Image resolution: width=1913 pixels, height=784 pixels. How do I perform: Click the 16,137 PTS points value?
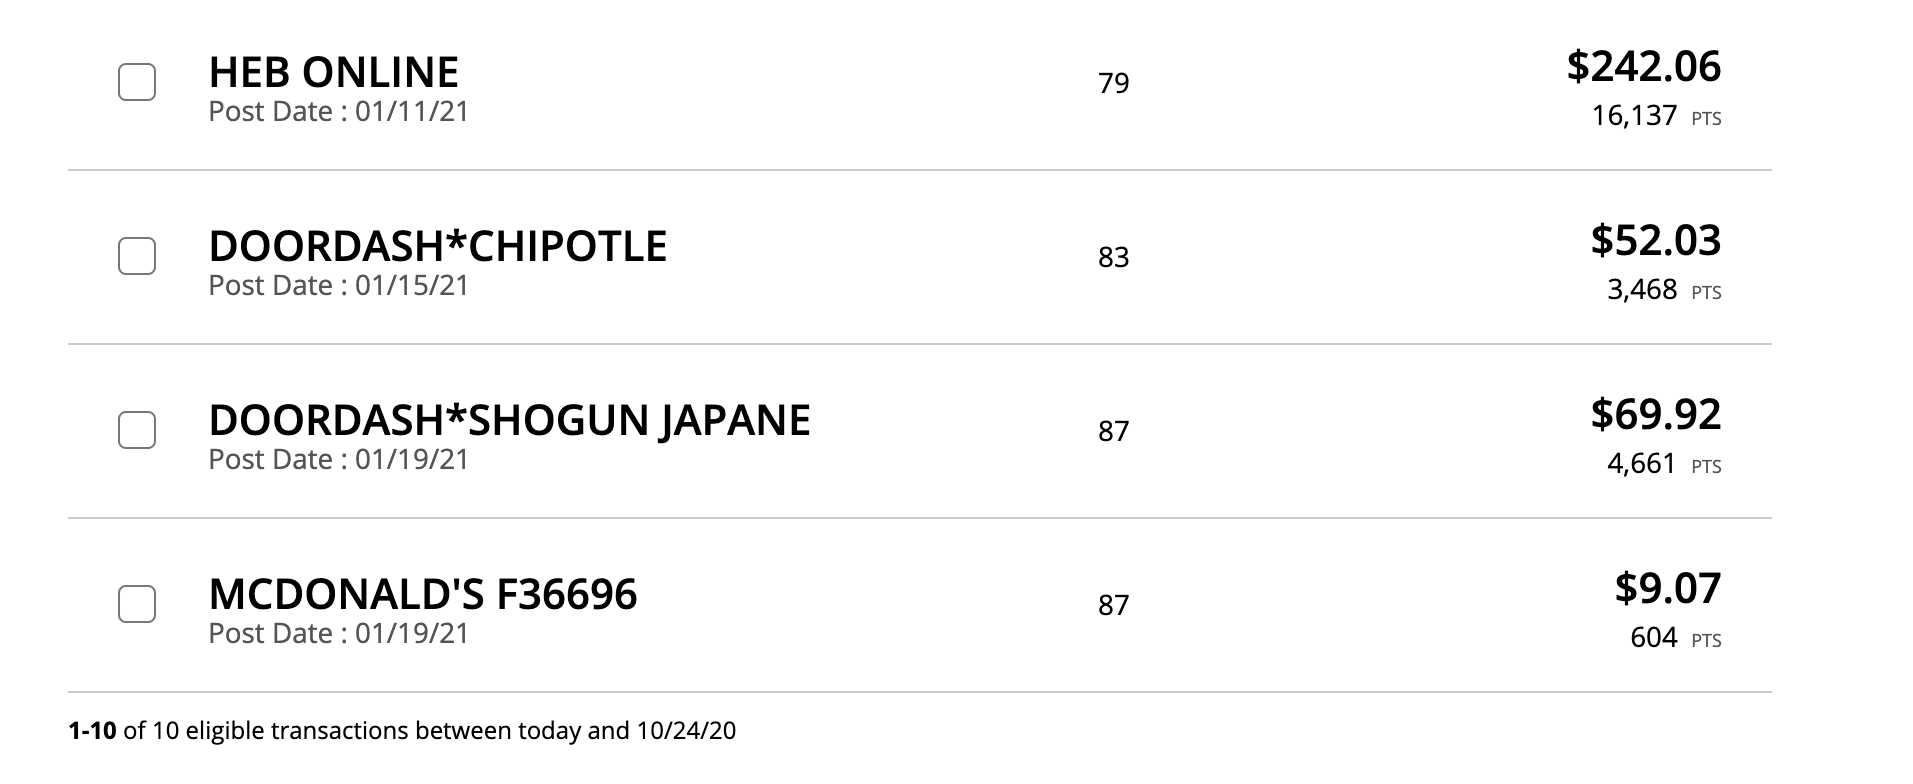click(1655, 116)
